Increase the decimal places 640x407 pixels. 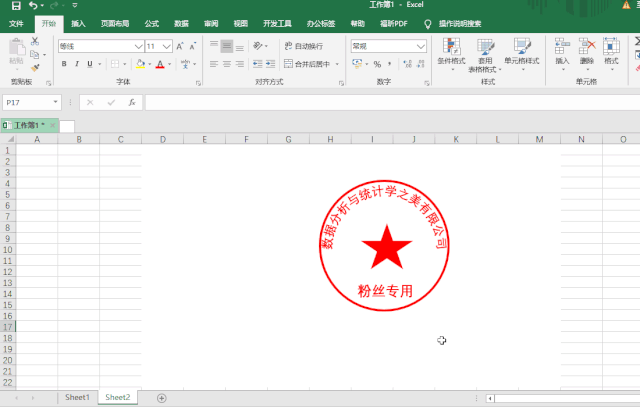coord(407,64)
